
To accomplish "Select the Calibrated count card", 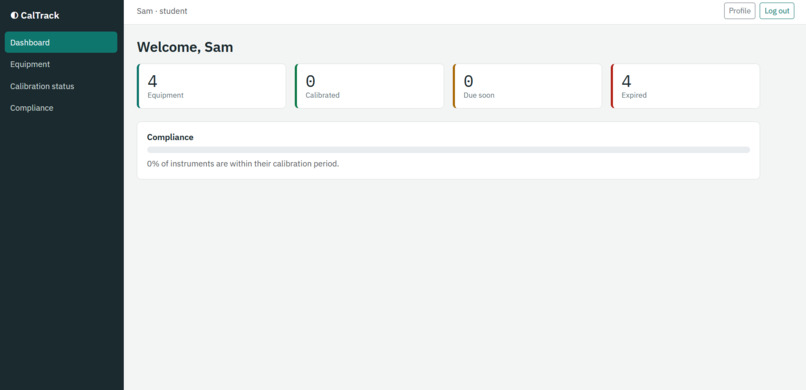I will point(369,86).
